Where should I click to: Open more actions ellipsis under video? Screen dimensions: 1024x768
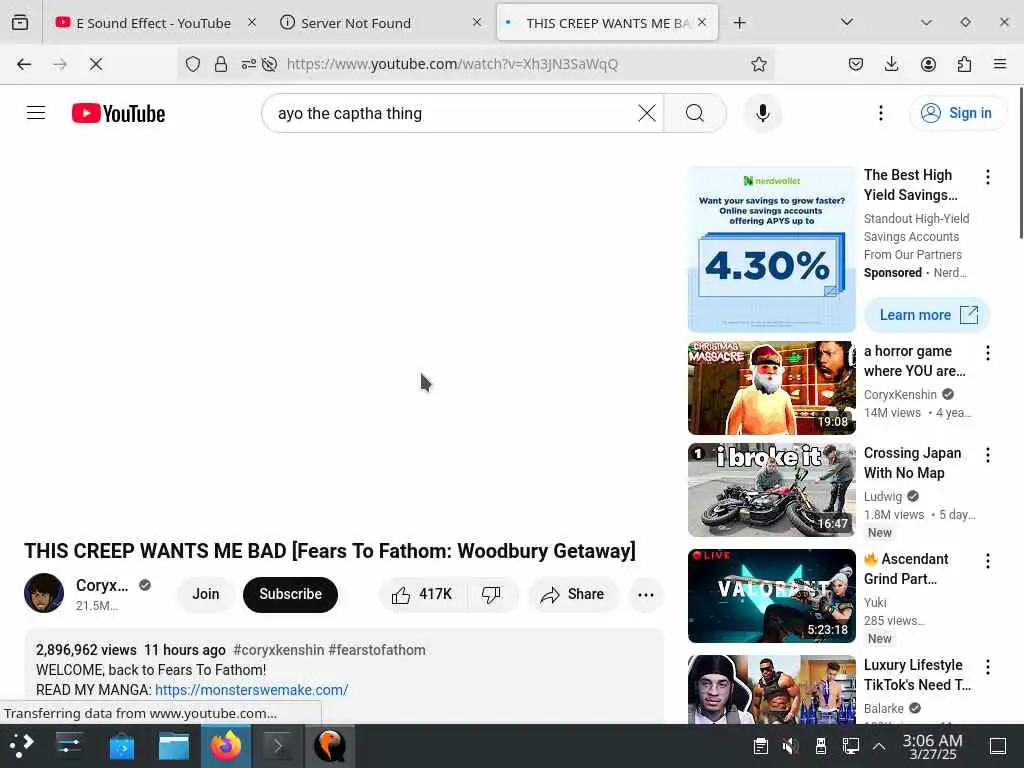[x=646, y=594]
